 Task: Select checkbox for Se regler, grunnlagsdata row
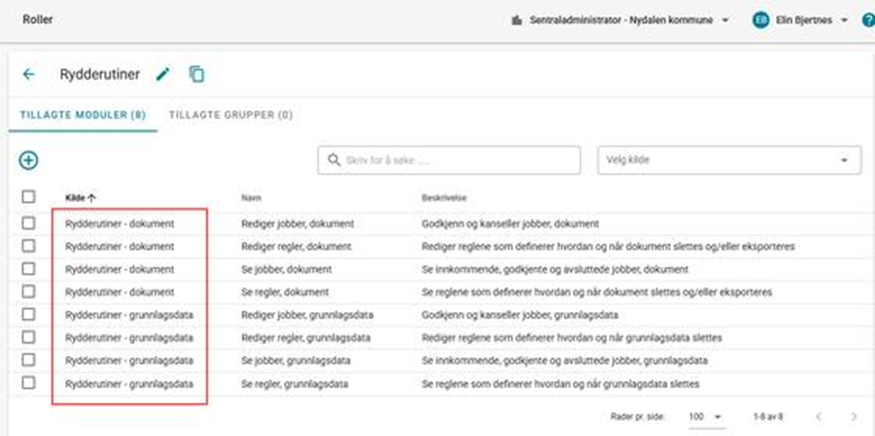29,383
